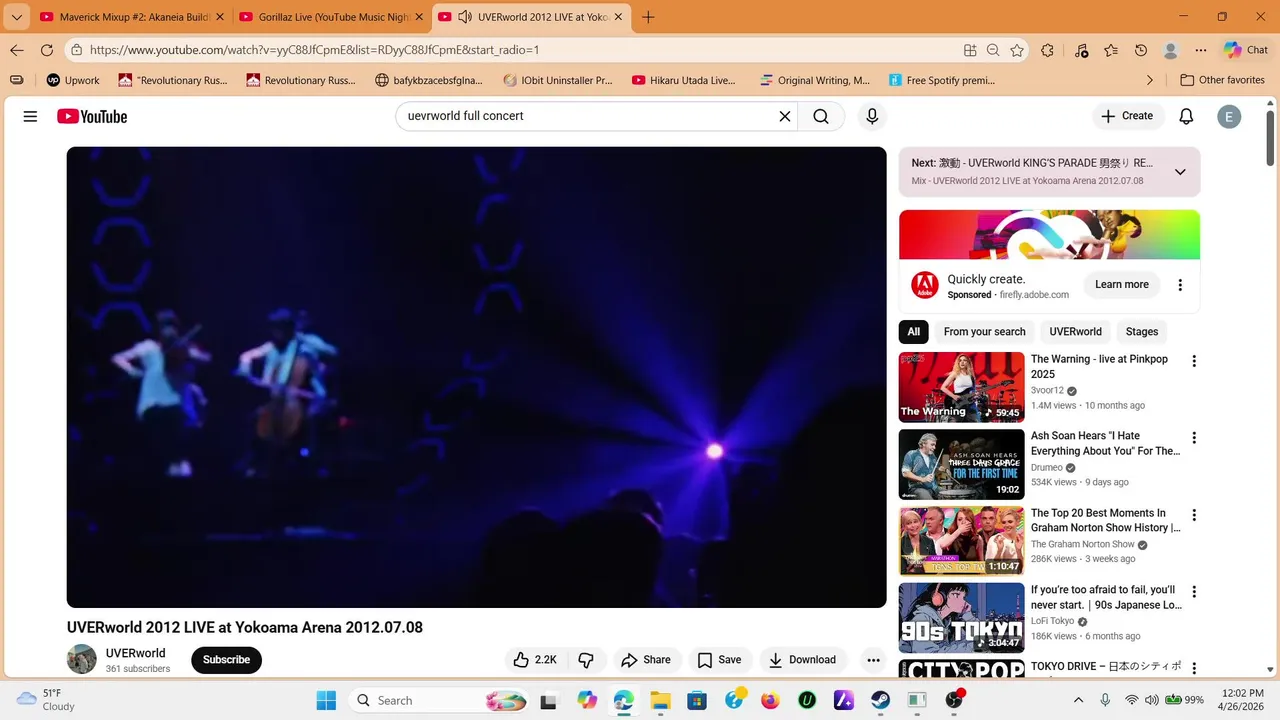Image resolution: width=1280 pixels, height=720 pixels.
Task: Open the Adobe ad options menu
Action: (1180, 285)
